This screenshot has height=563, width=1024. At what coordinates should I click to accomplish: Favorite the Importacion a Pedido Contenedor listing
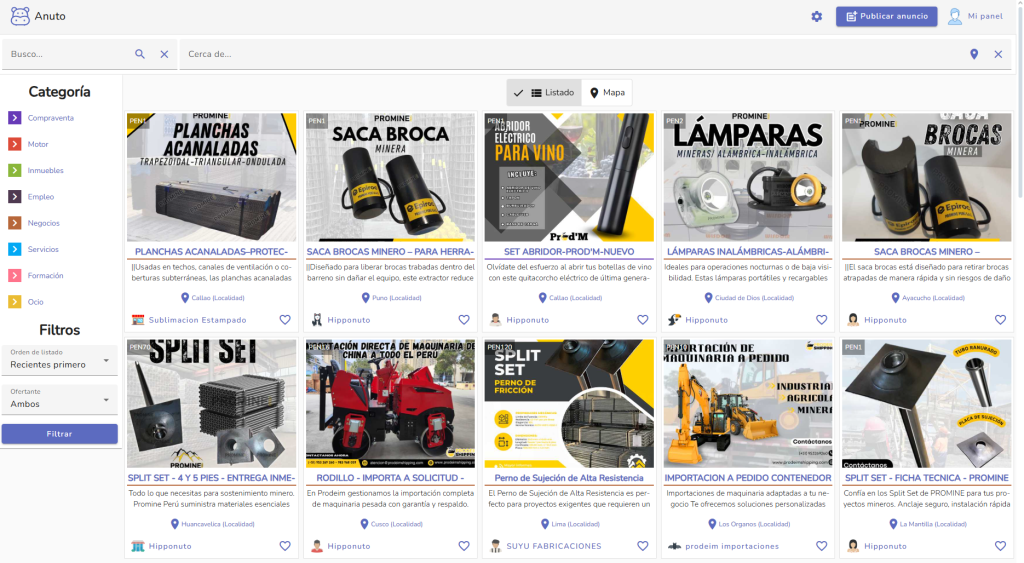(822, 546)
